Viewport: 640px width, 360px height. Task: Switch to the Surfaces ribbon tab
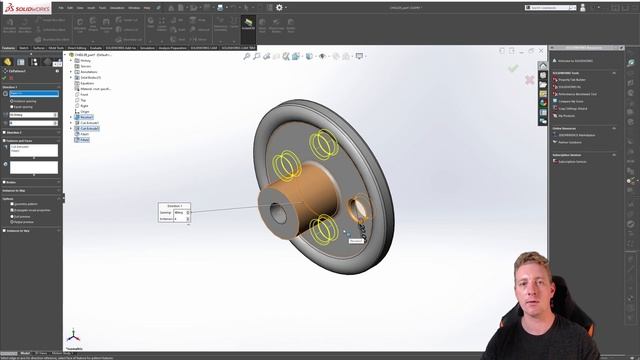click(x=39, y=48)
